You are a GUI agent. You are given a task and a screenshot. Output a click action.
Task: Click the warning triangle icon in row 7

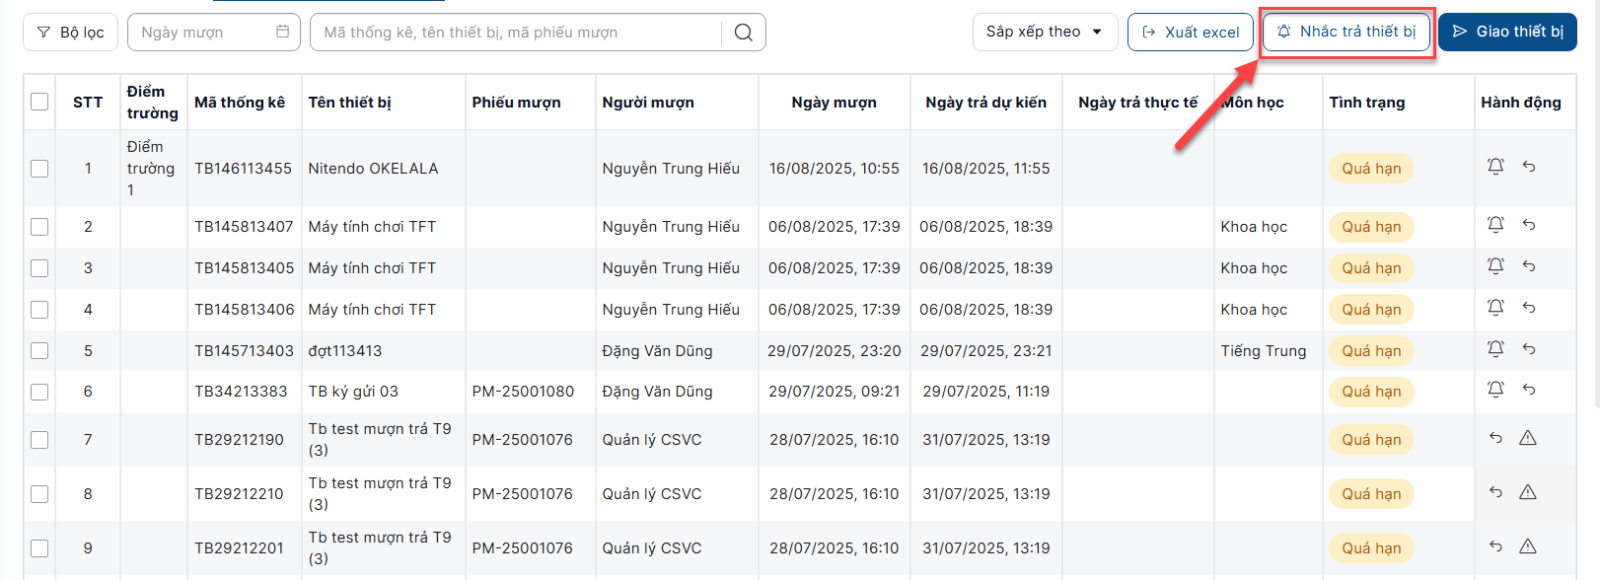[x=1528, y=438]
